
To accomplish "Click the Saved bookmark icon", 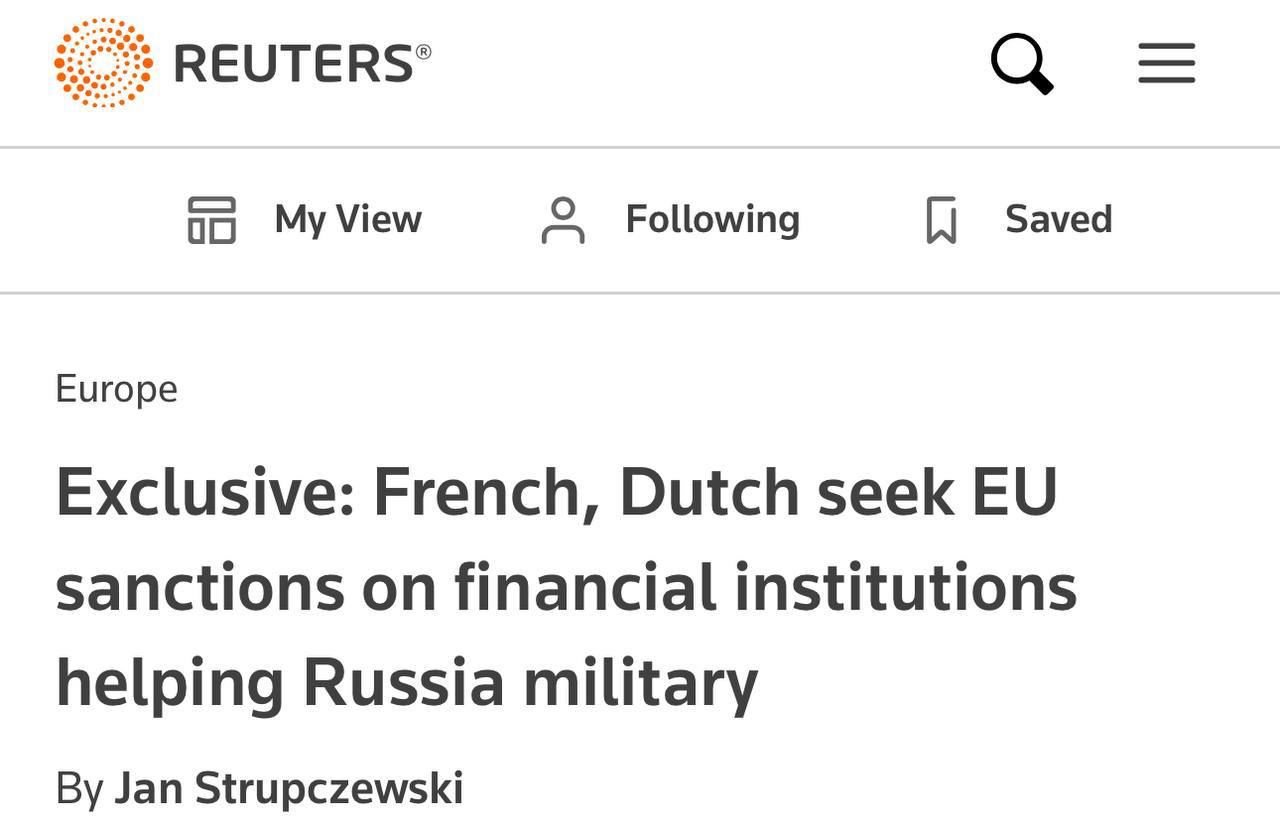I will pyautogui.click(x=941, y=220).
